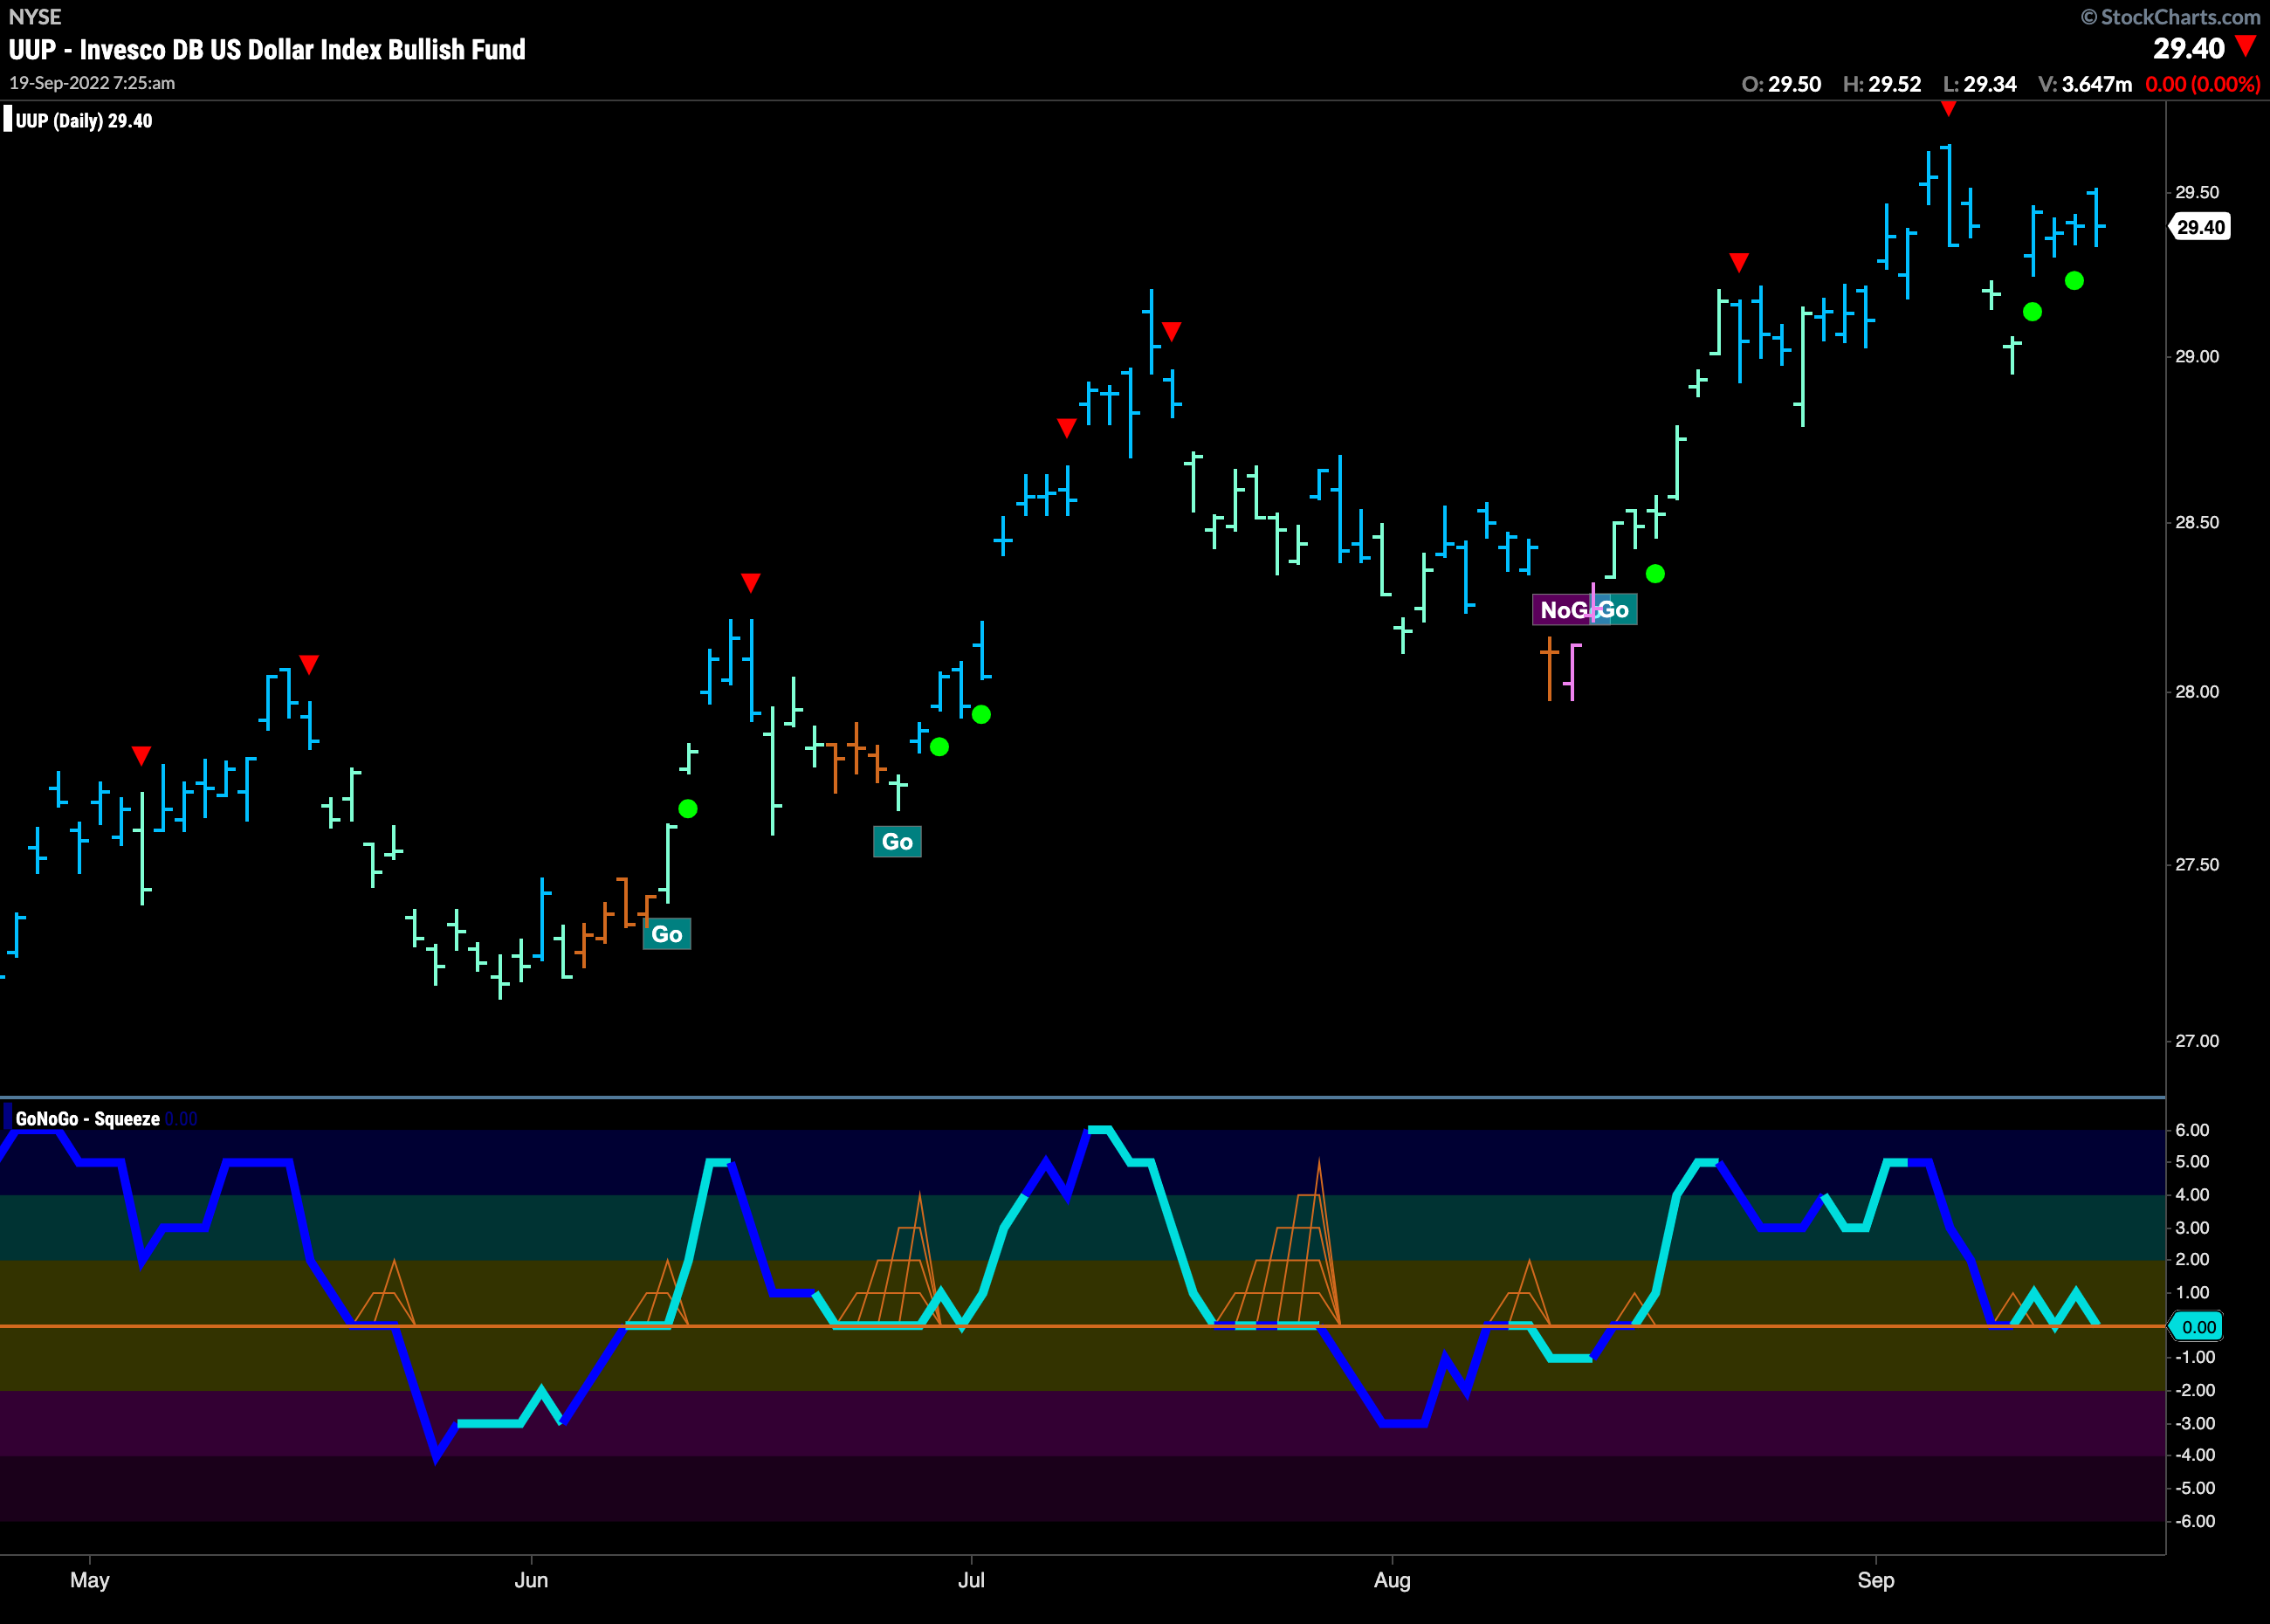Click the red triangle in early May near 27.80
Screen dimensions: 2270x1624
coord(141,755)
